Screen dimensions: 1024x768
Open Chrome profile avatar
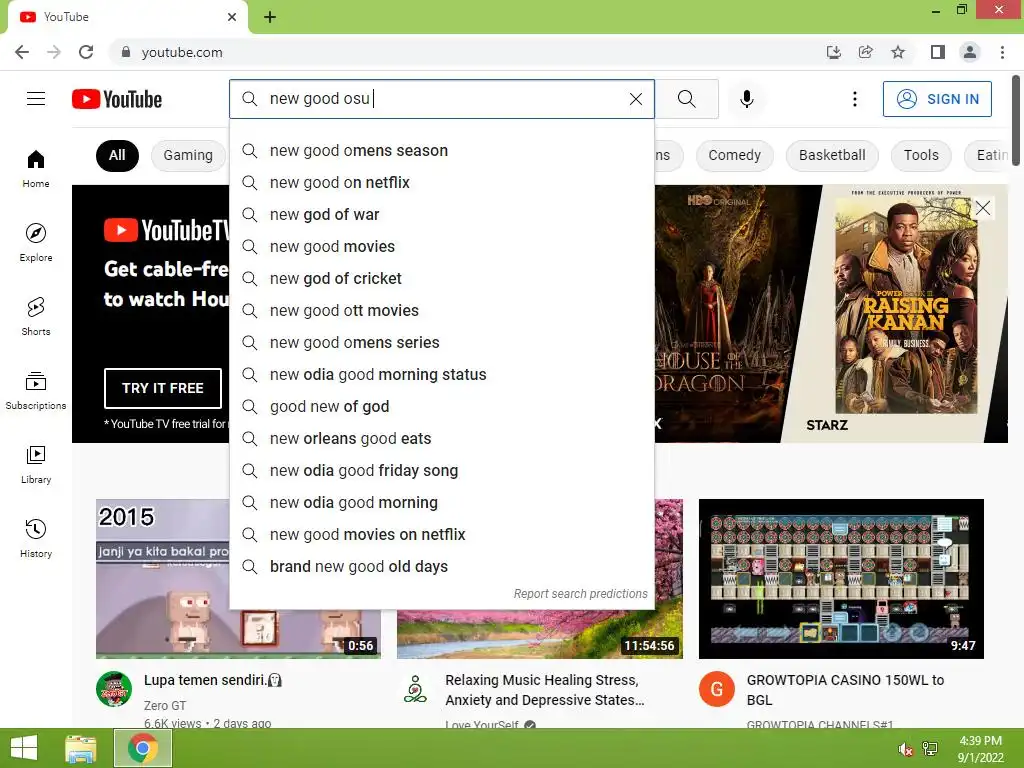[x=970, y=52]
